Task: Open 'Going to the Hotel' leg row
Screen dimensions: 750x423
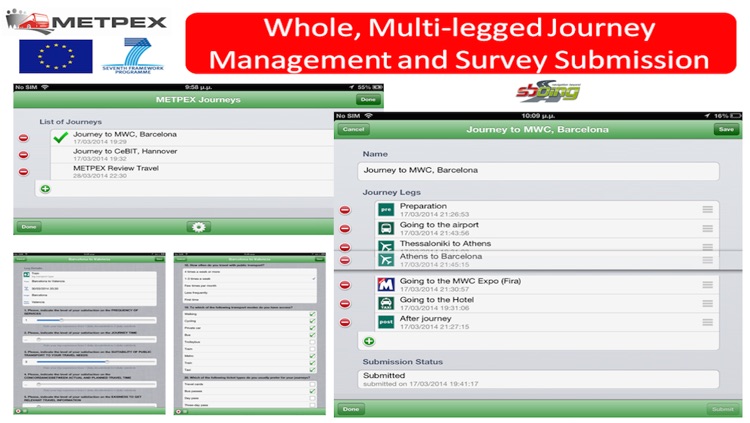Action: [547, 303]
